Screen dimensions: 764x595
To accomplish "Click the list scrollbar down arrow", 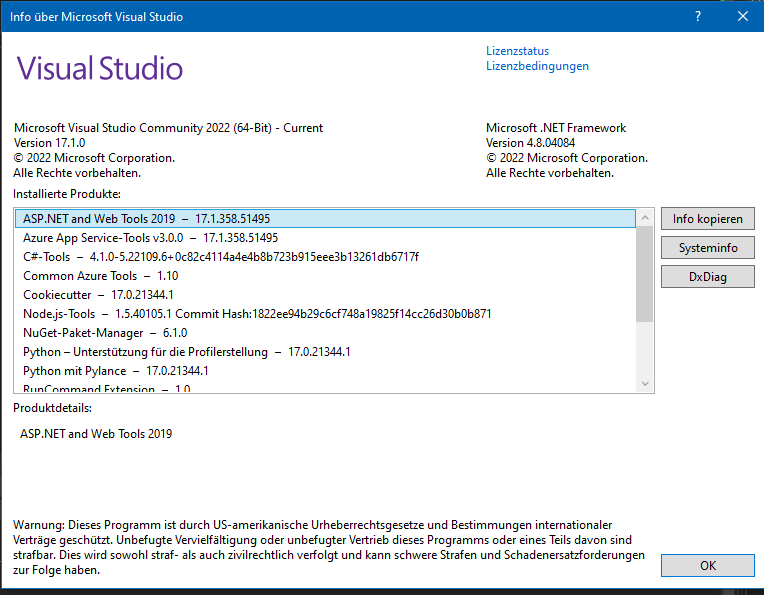I will [x=645, y=384].
